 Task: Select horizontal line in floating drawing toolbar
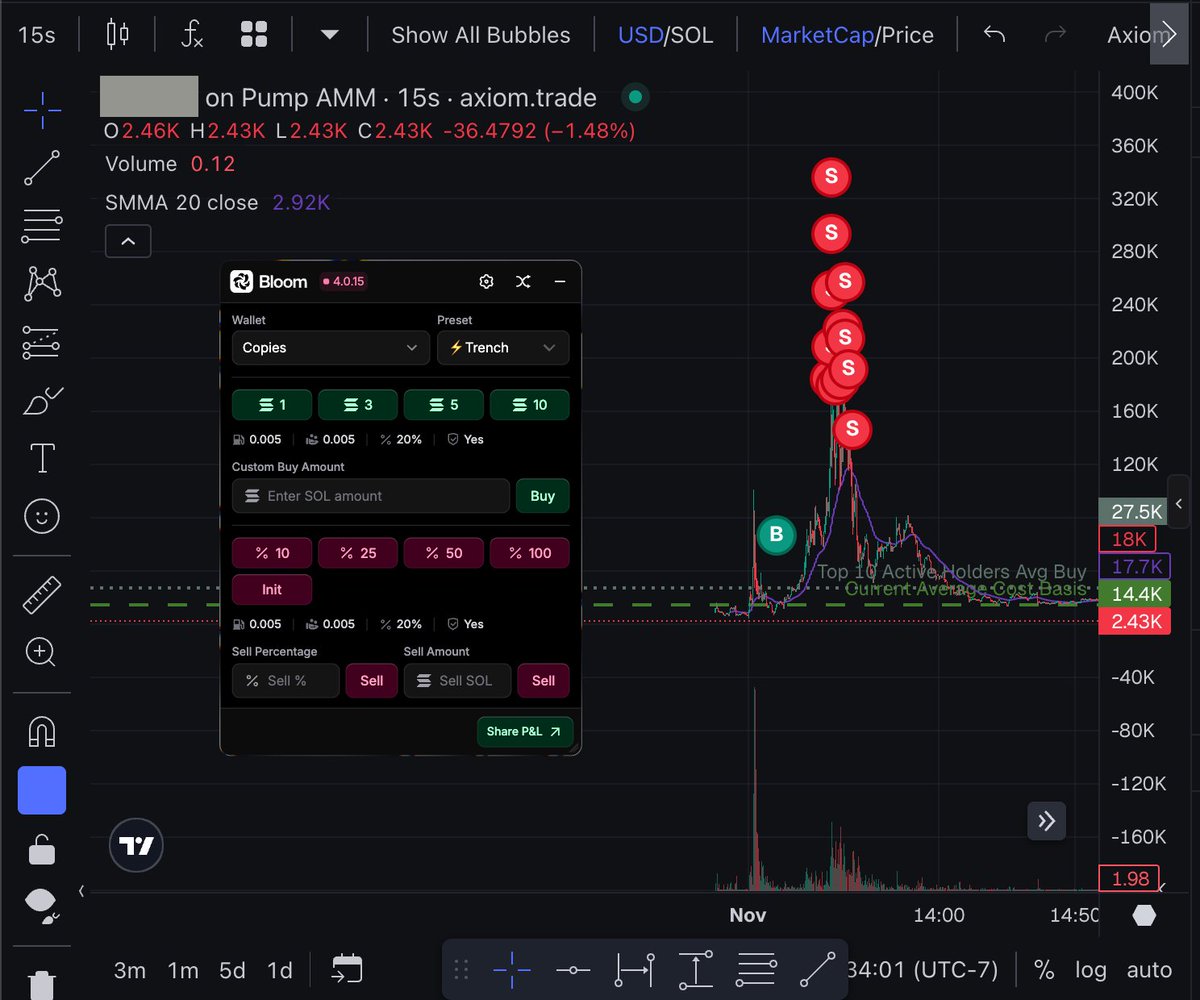573,969
